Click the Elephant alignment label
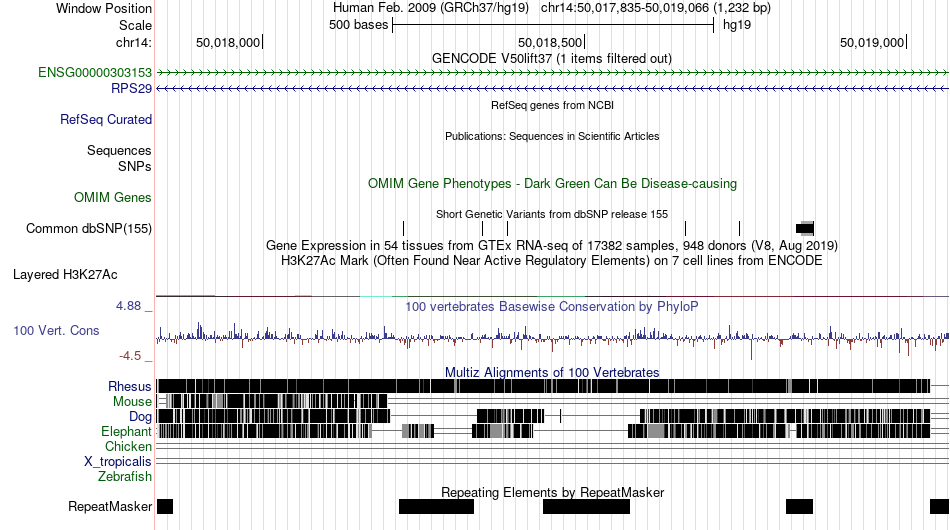This screenshot has height=530, width=950. coord(126,431)
